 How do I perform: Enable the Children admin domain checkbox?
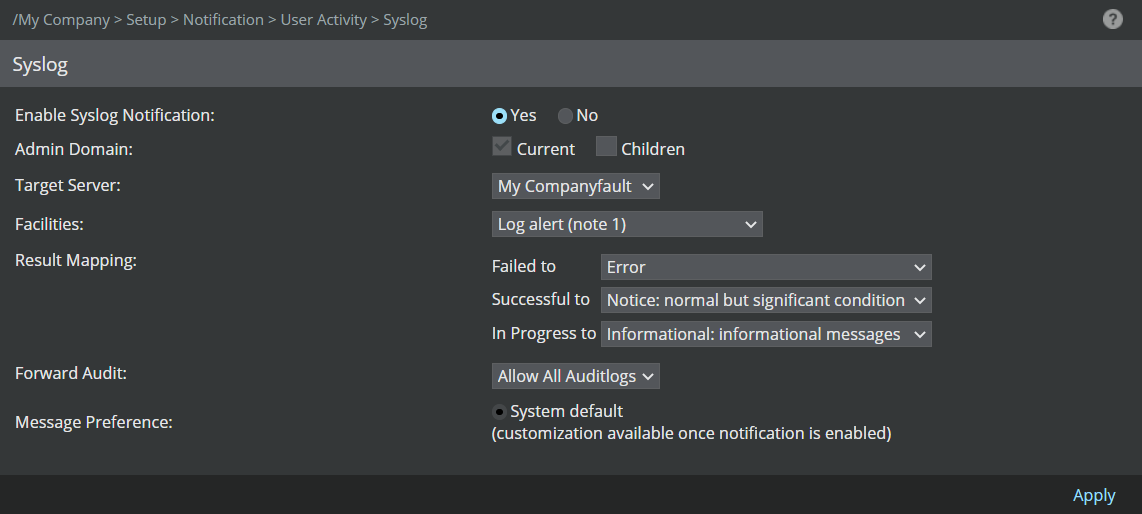606,146
